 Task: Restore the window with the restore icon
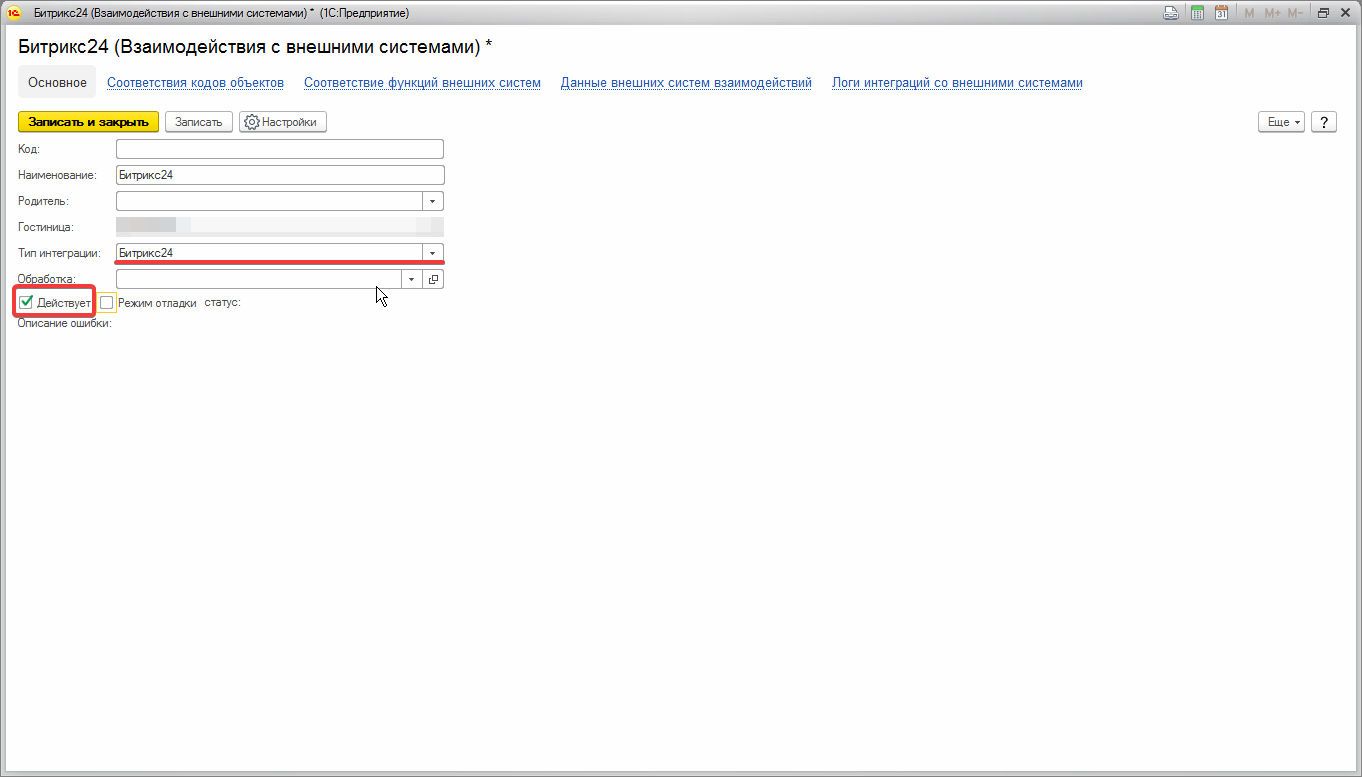[x=1323, y=13]
